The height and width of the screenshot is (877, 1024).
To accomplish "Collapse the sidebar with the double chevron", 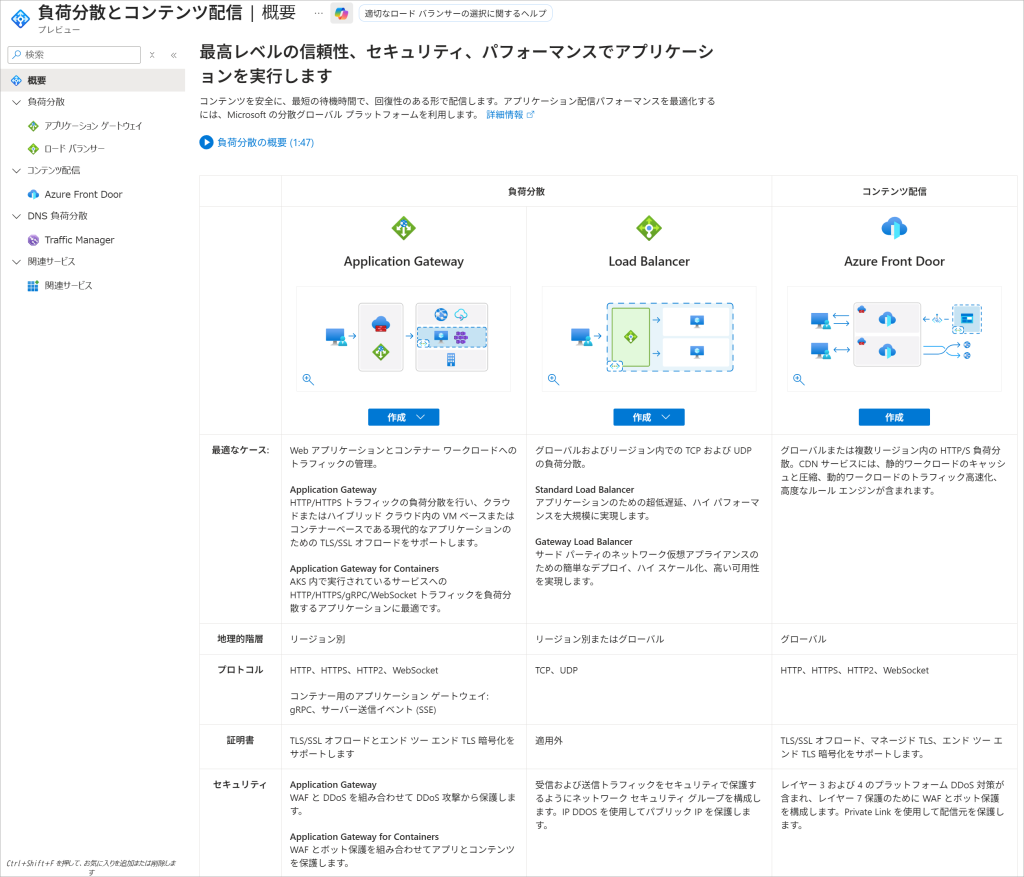I will point(173,55).
